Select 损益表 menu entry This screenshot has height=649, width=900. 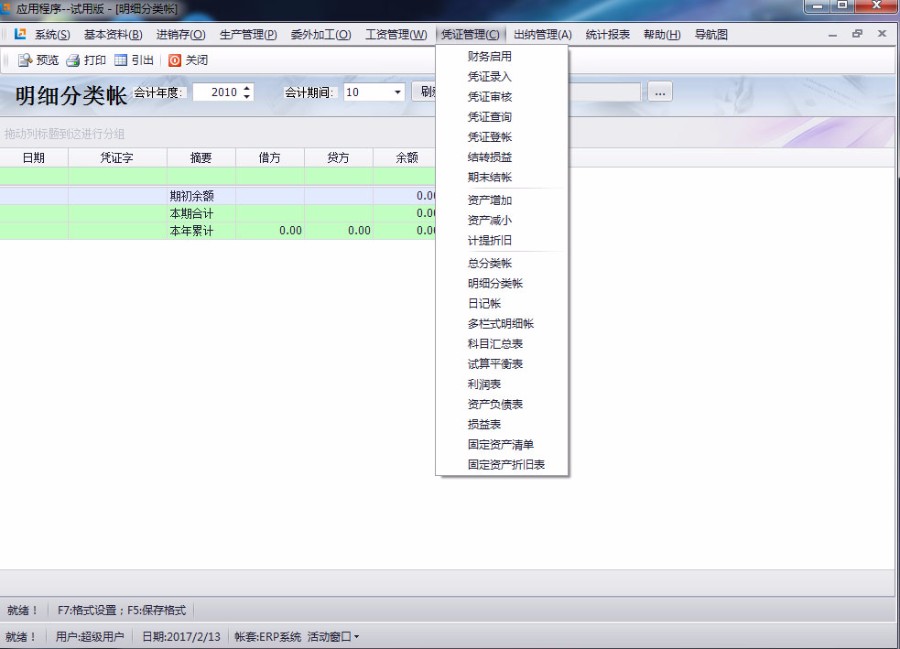(x=502, y=424)
